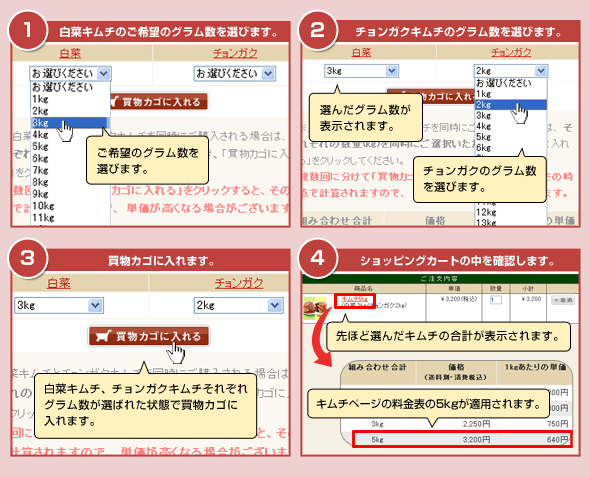This screenshot has height=477, width=590.
Task: Open the step 2 dropdown showing 3kg
Action: (361, 71)
